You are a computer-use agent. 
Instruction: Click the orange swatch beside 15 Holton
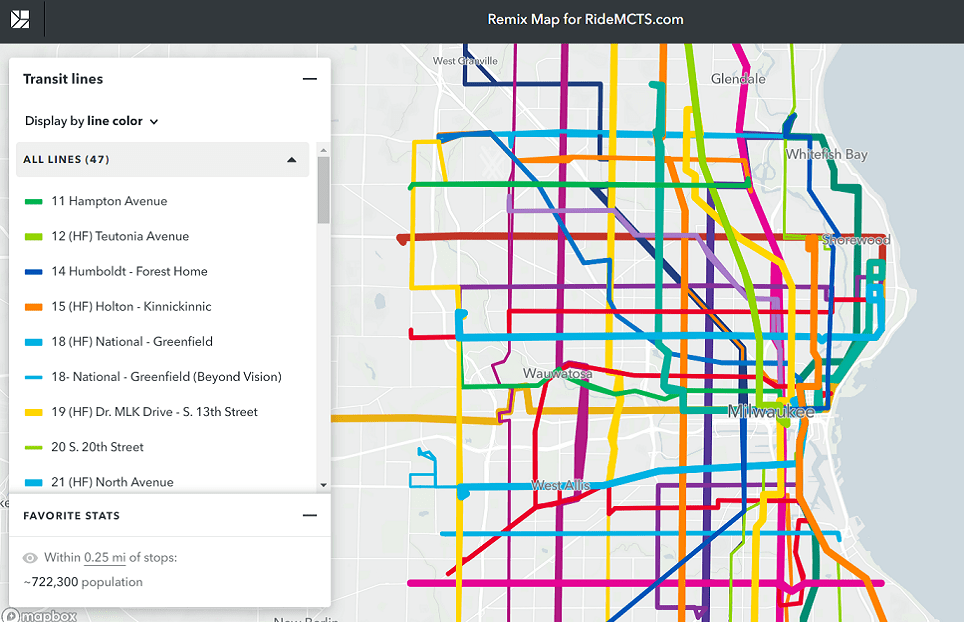point(33,306)
